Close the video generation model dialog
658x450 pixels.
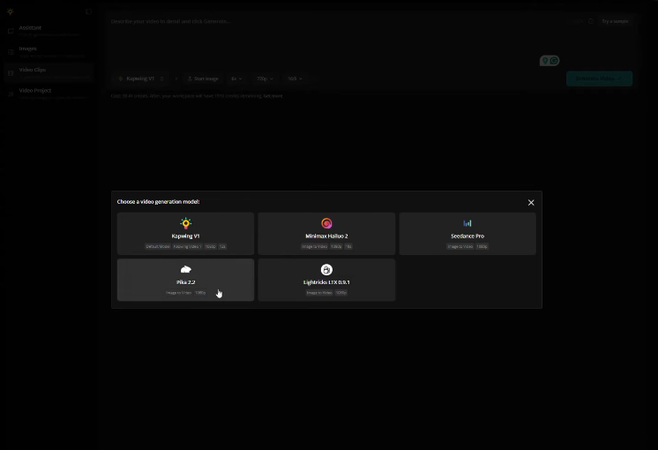point(531,203)
